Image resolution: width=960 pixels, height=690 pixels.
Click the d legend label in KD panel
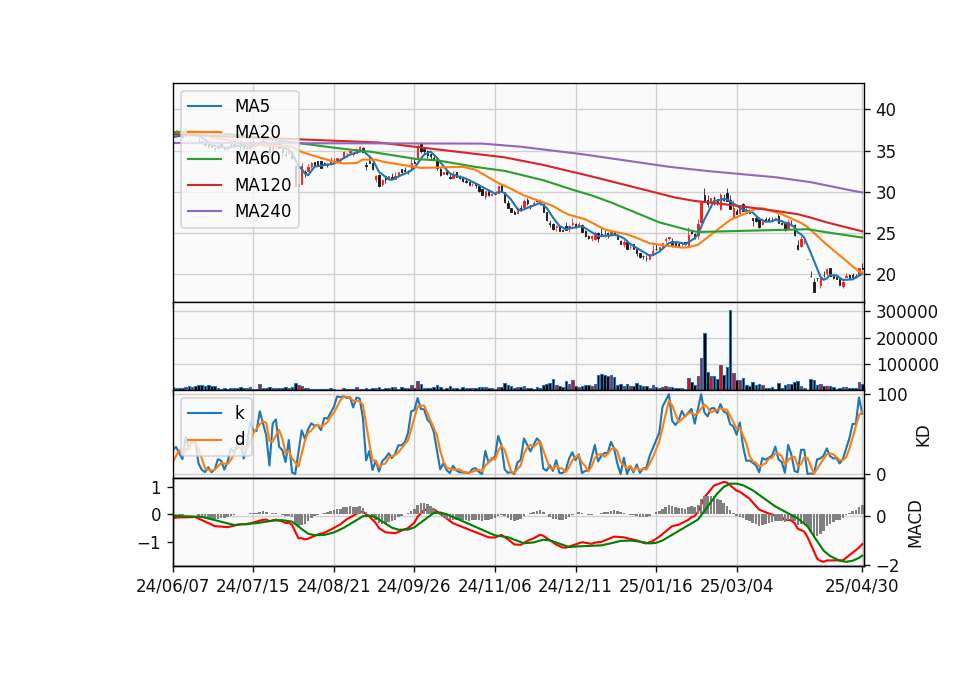(239, 439)
